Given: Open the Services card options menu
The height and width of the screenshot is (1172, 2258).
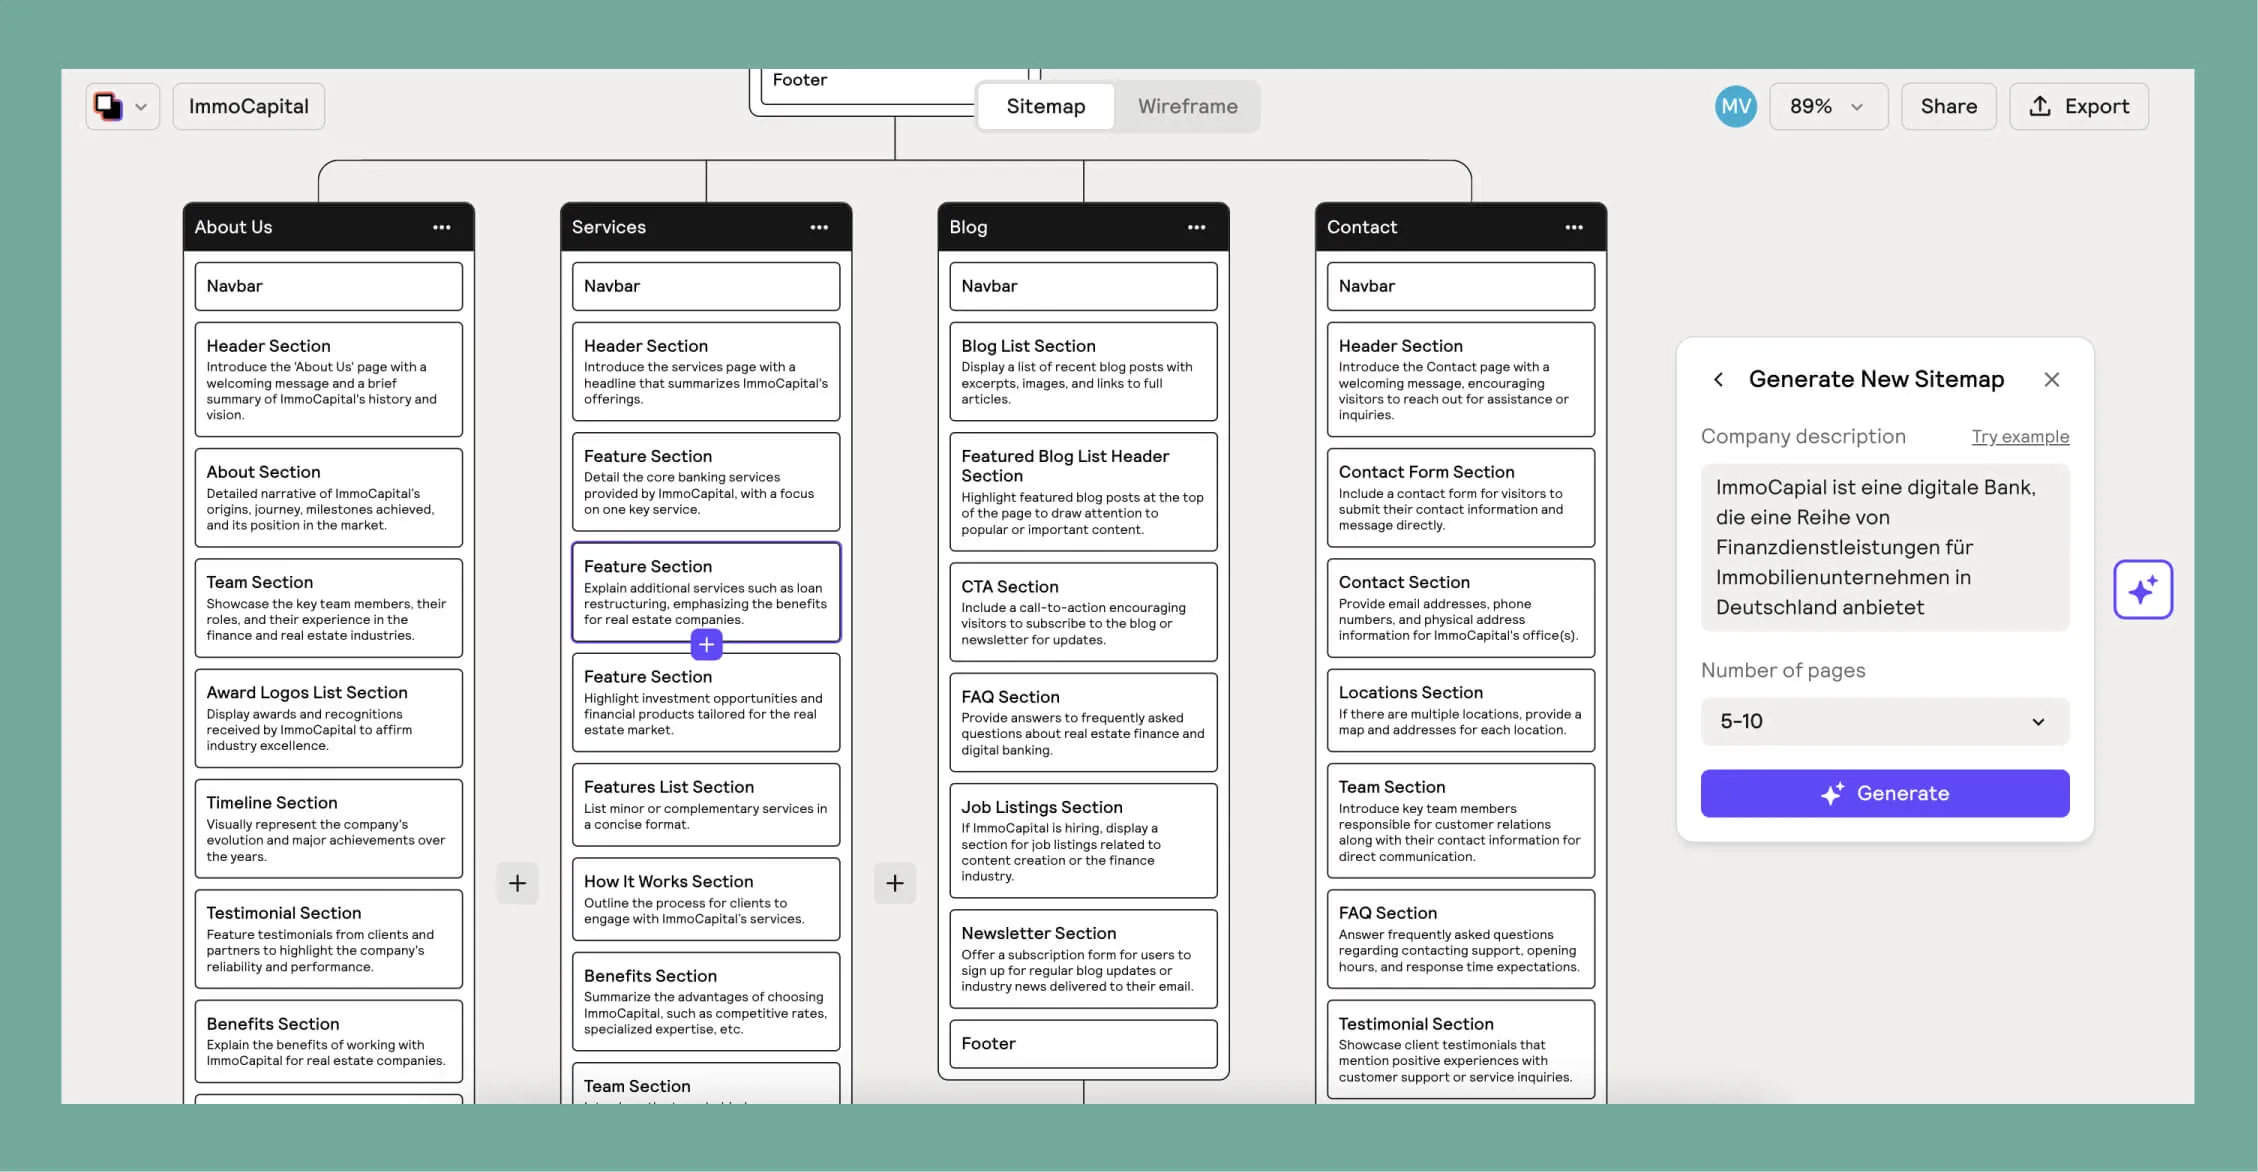Looking at the screenshot, I should tap(819, 227).
